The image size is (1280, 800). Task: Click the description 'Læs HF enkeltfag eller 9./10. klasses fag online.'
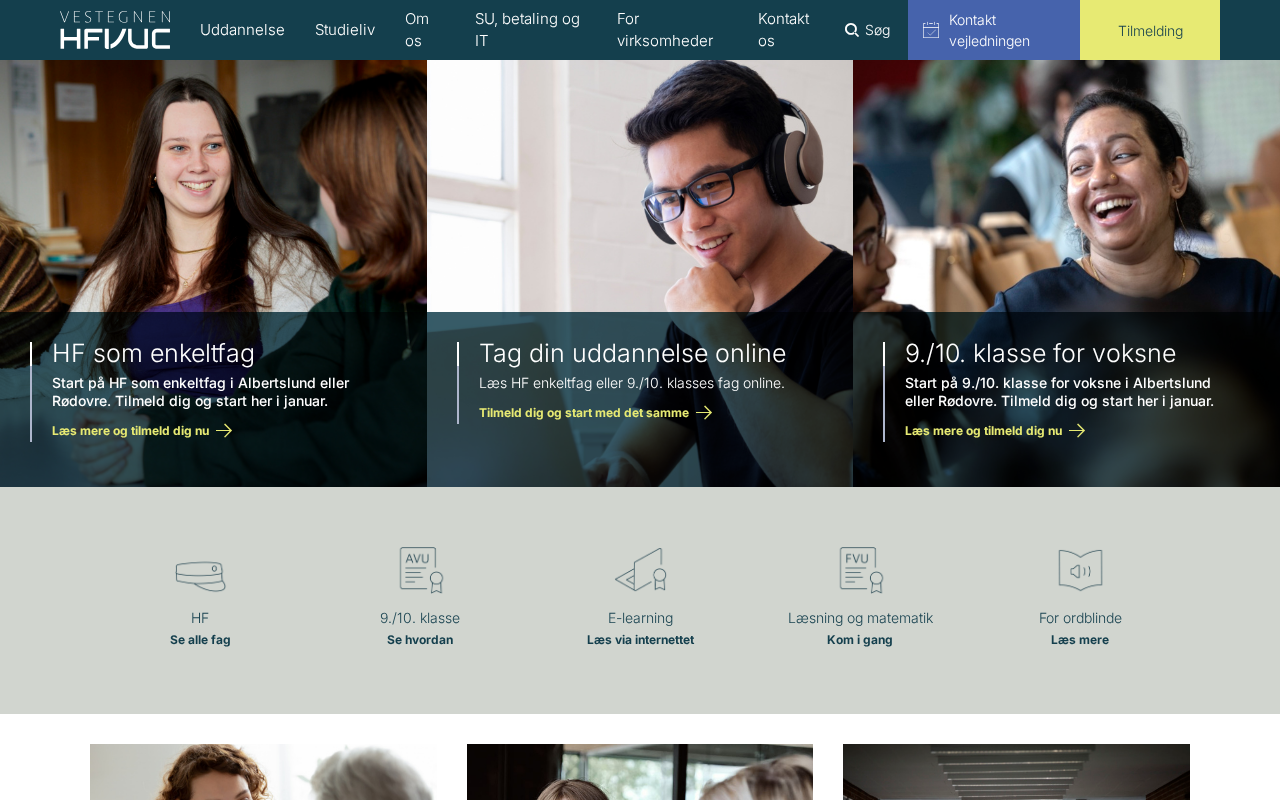pos(632,383)
